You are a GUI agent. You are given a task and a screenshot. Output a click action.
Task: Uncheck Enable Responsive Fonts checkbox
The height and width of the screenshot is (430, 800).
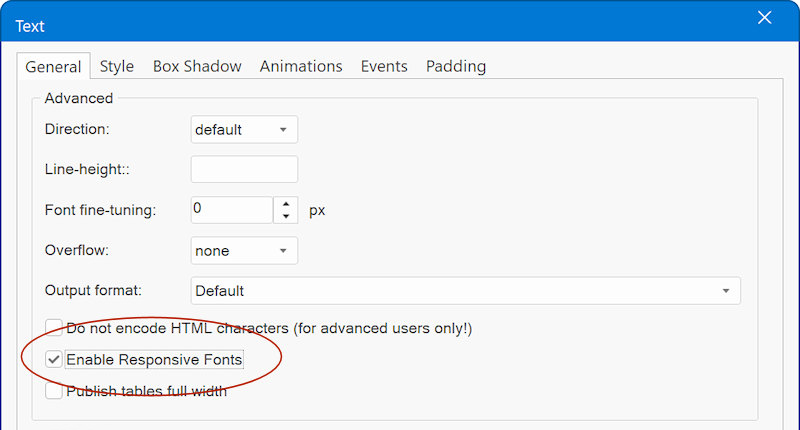(54, 359)
